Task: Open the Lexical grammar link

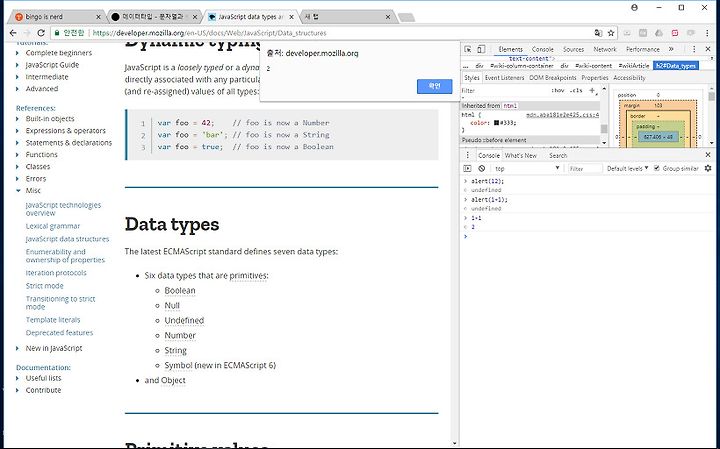Action: pos(53,226)
